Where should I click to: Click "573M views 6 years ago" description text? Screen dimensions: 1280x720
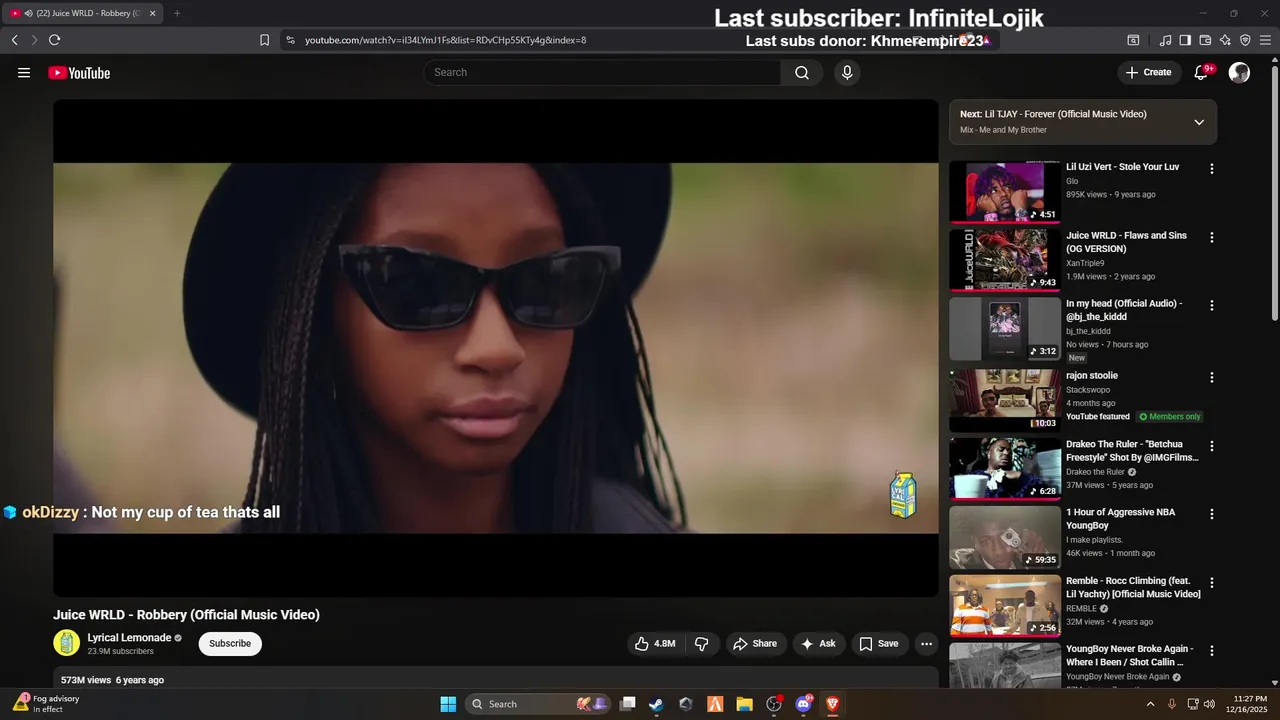click(x=112, y=680)
